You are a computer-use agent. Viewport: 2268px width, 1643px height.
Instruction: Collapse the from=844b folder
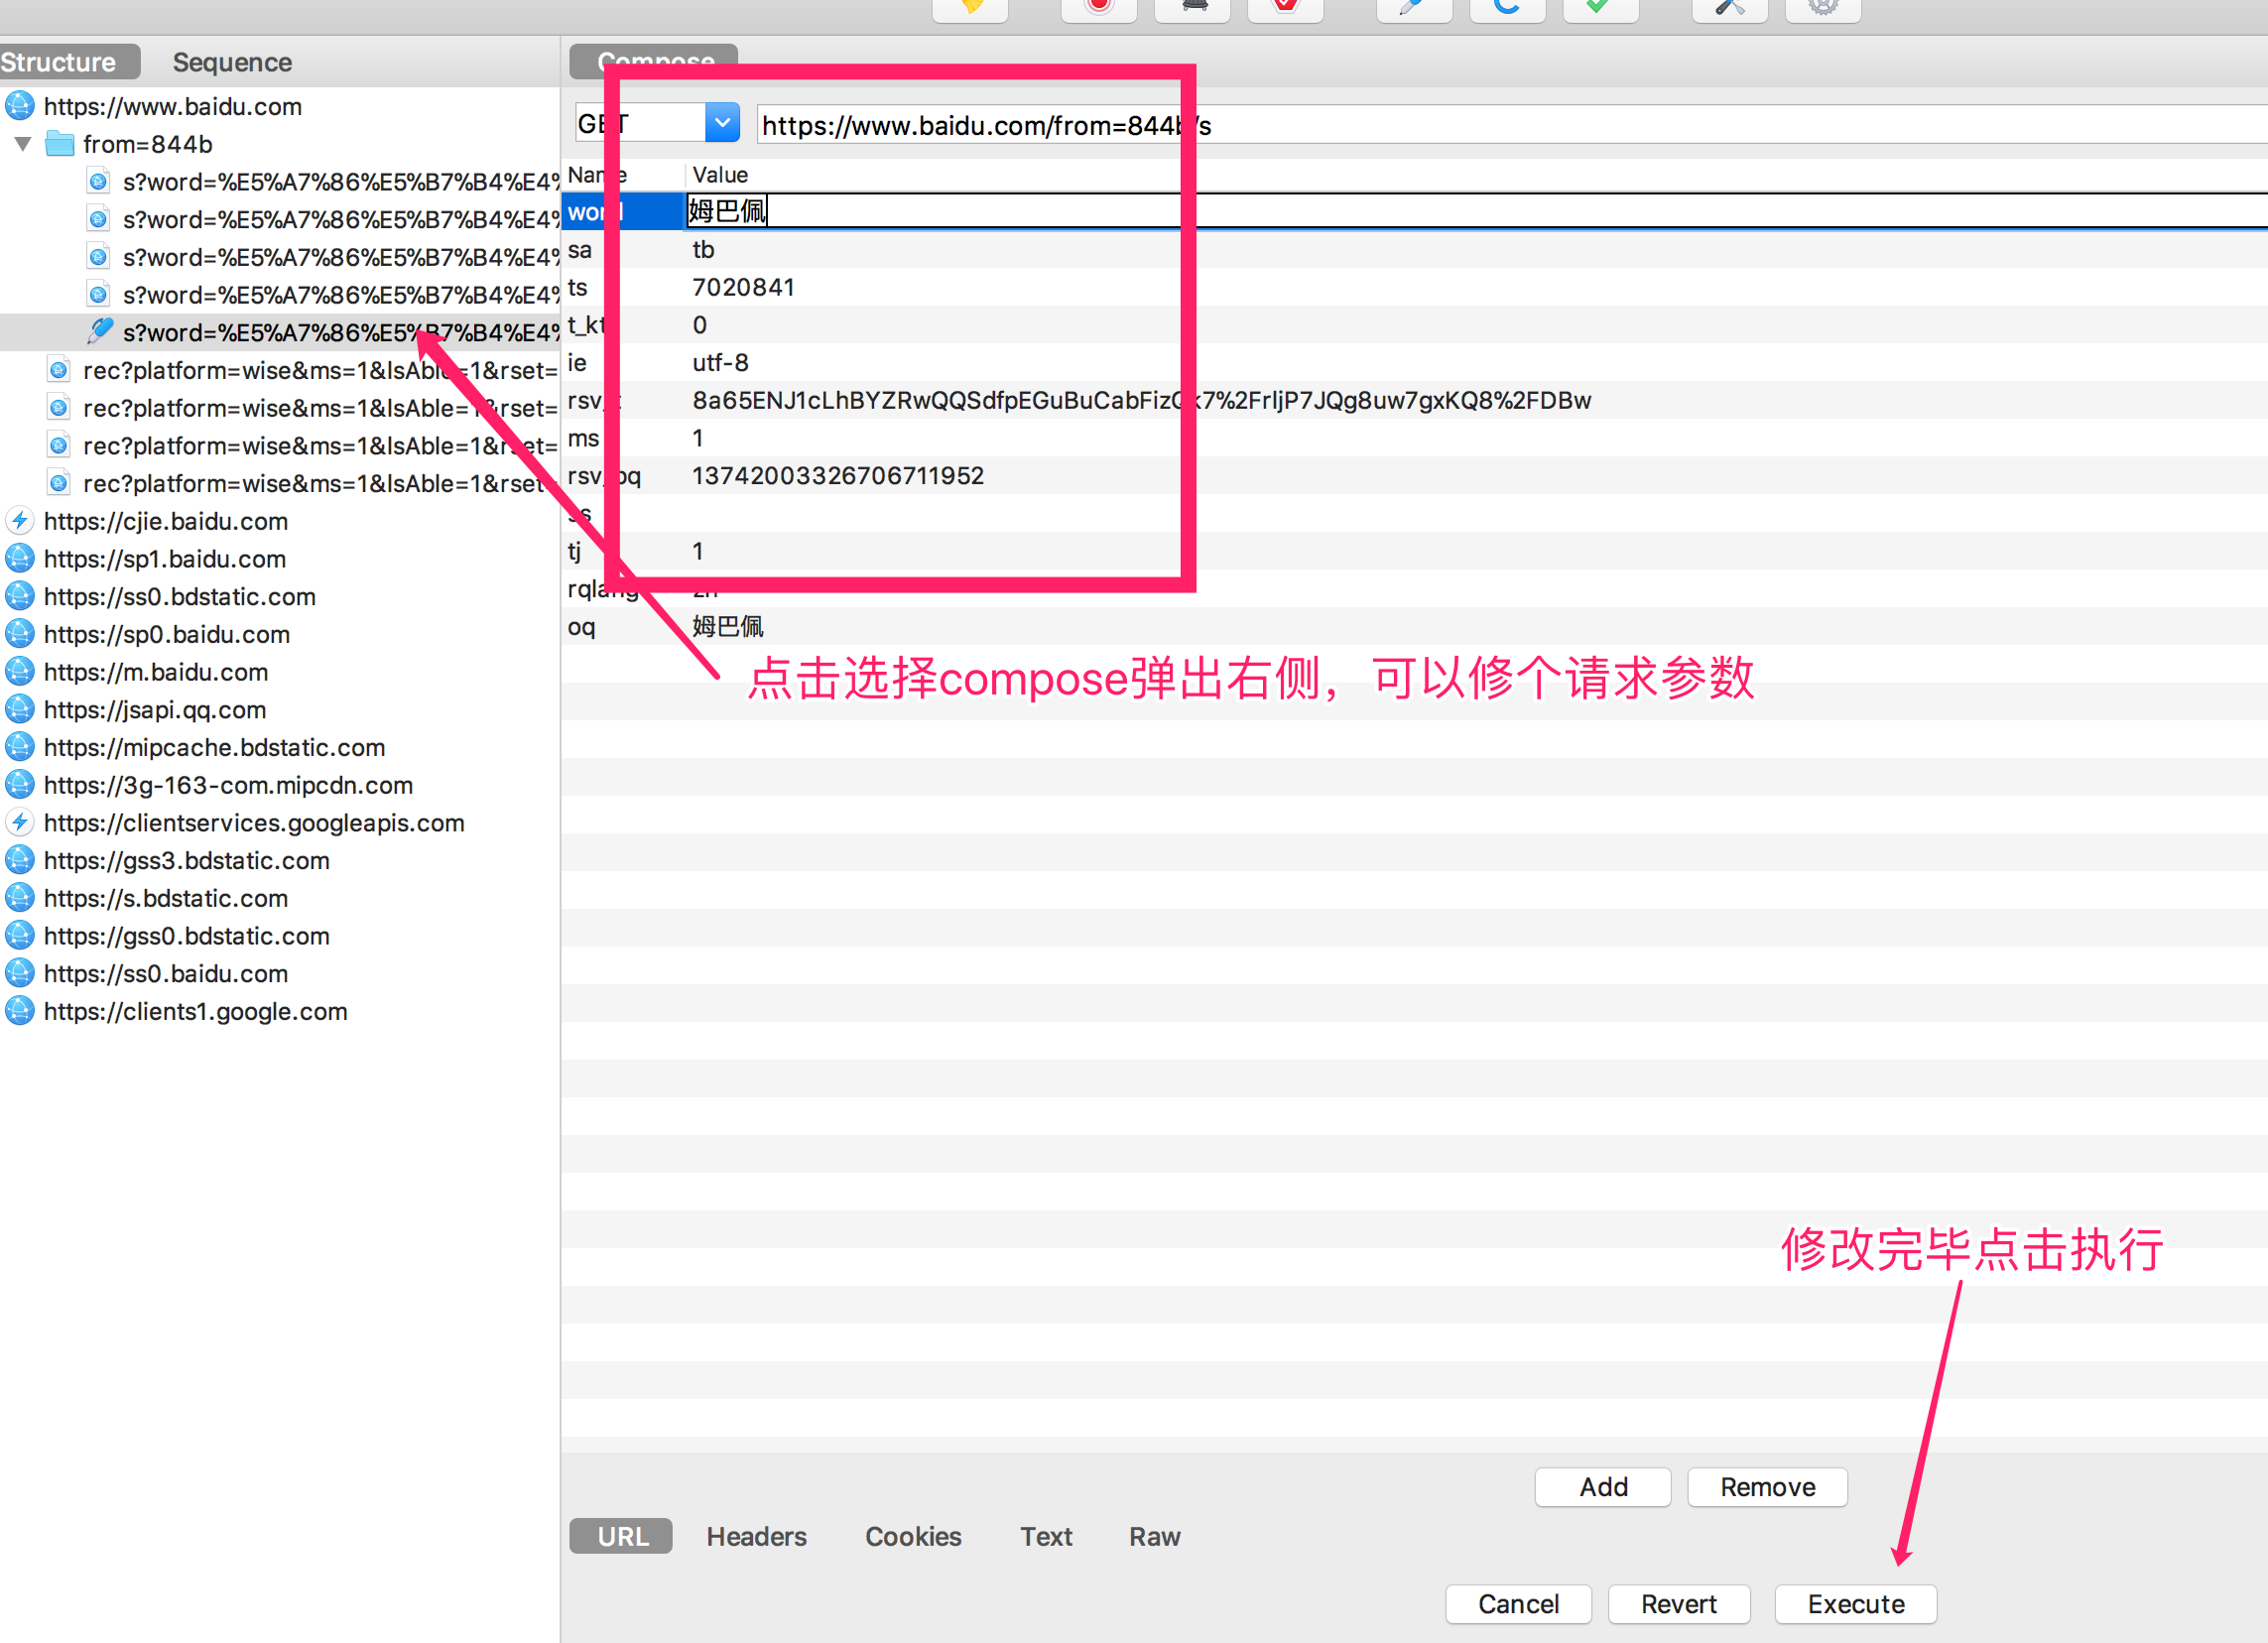[x=23, y=144]
